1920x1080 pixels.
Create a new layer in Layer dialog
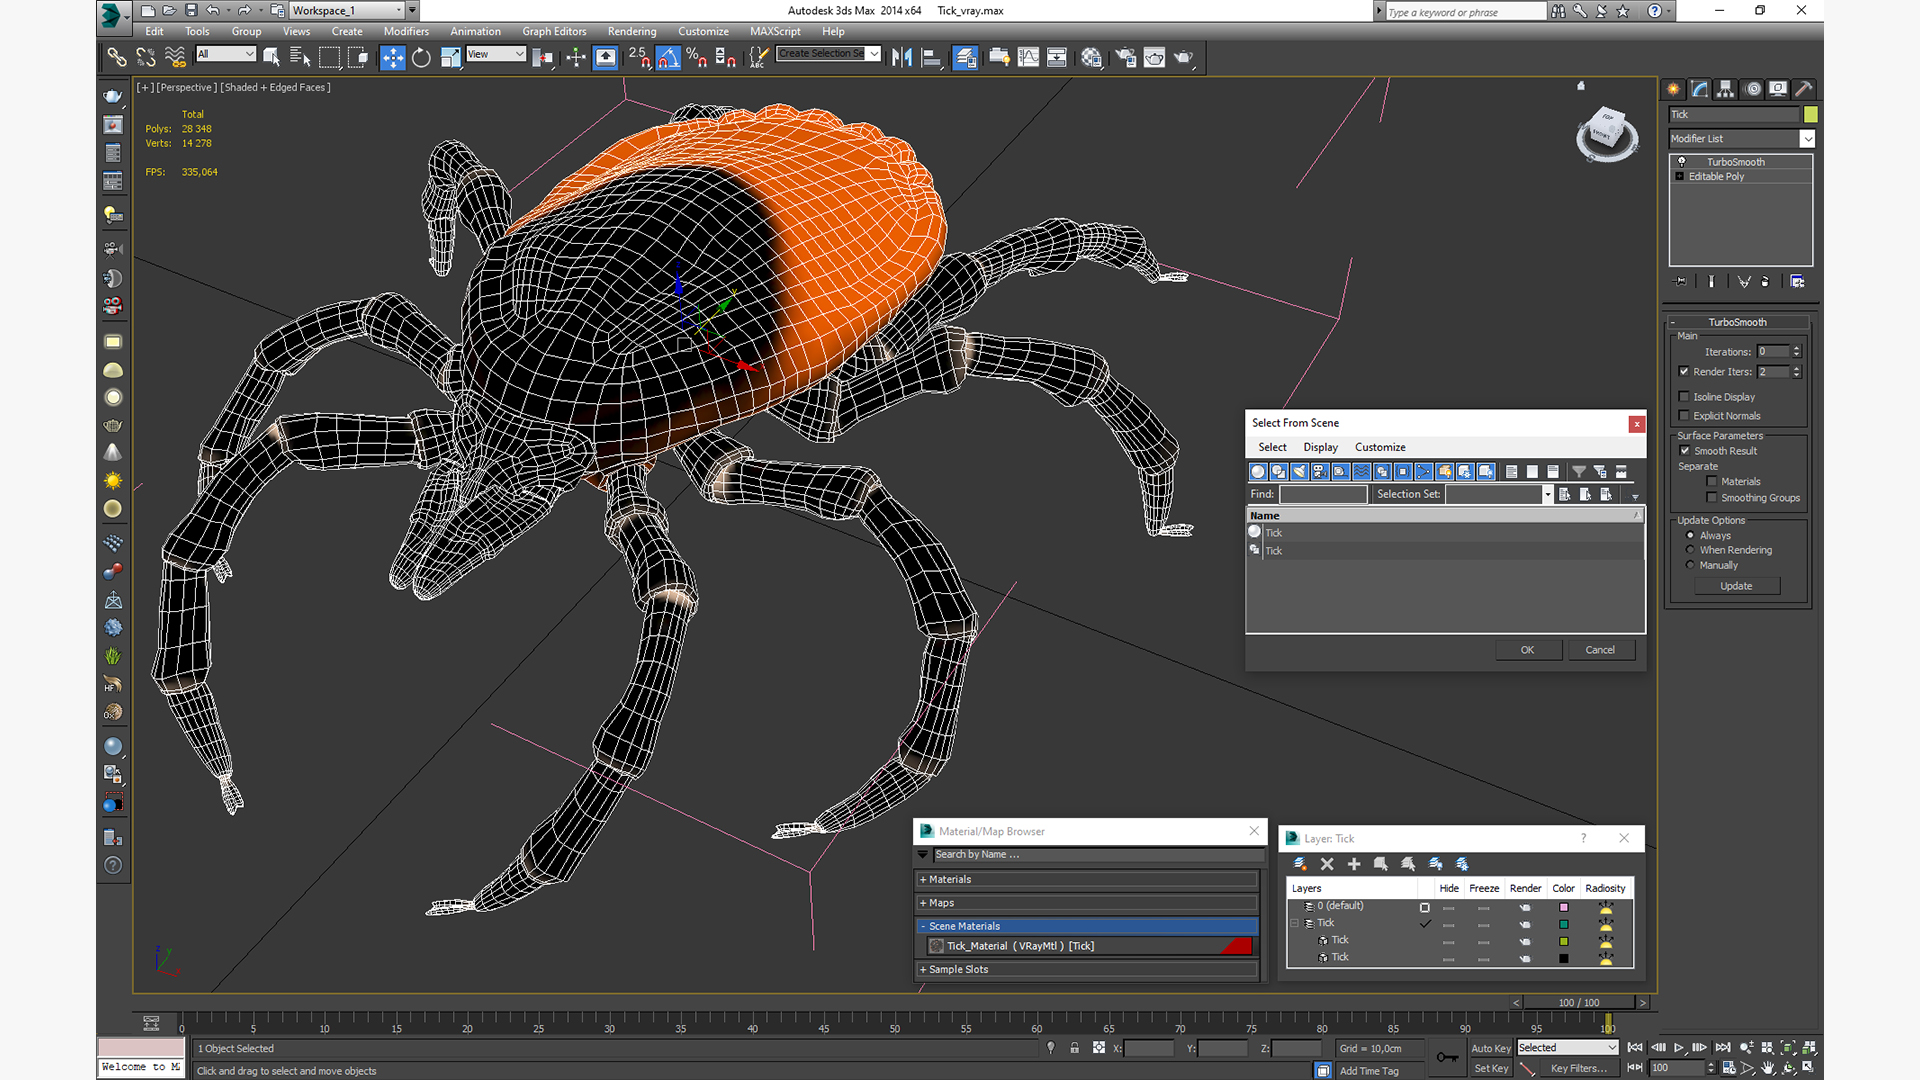point(1300,864)
